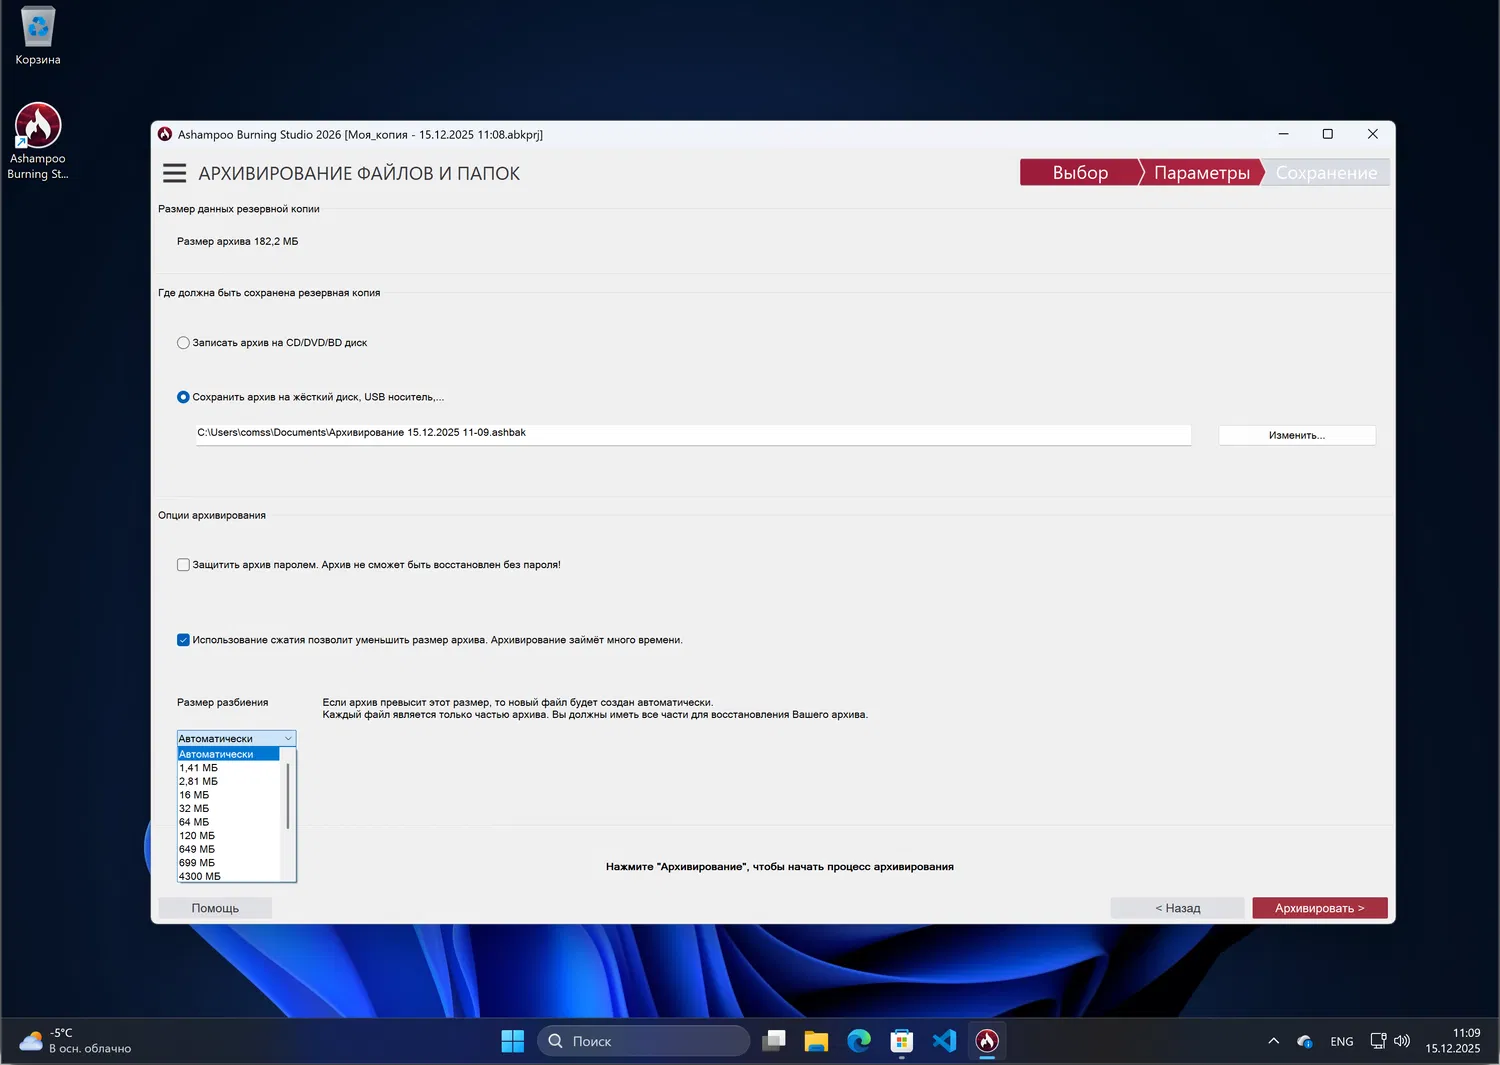Open Task View in taskbar
Image resolution: width=1500 pixels, height=1065 pixels.
click(x=774, y=1041)
